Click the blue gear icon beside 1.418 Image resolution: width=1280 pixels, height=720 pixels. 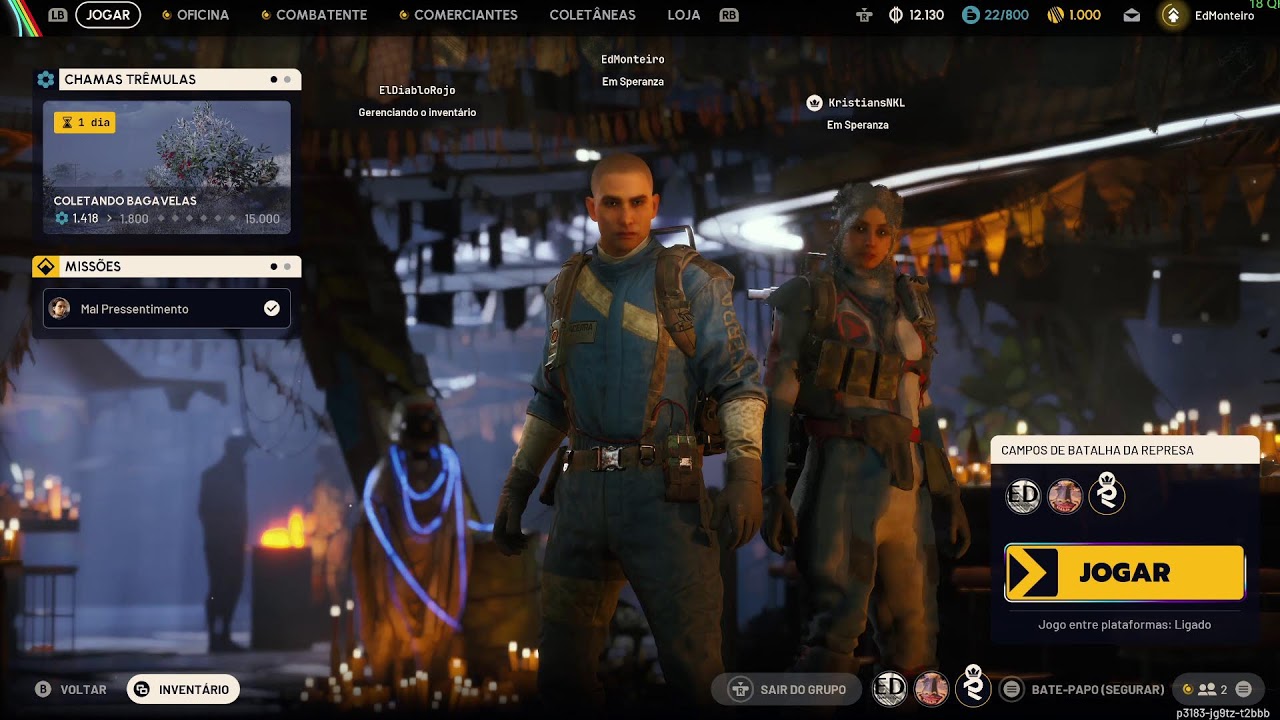pyautogui.click(x=62, y=218)
